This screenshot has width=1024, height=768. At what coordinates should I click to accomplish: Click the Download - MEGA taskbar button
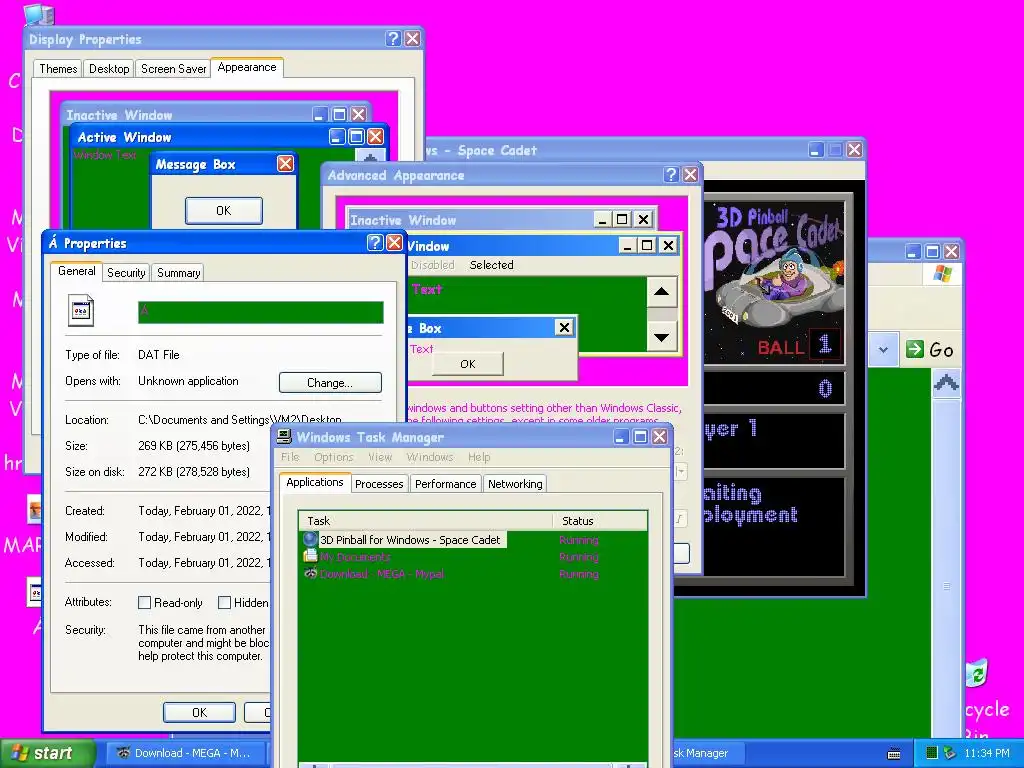point(185,753)
